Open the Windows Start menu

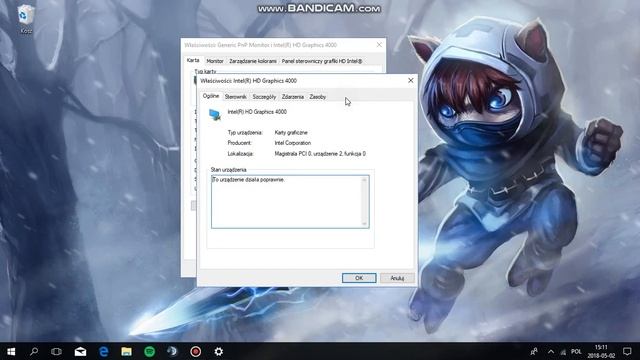coord(11,351)
